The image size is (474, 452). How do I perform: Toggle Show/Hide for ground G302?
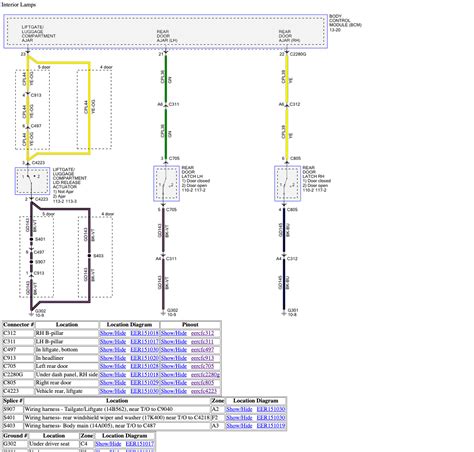108,444
